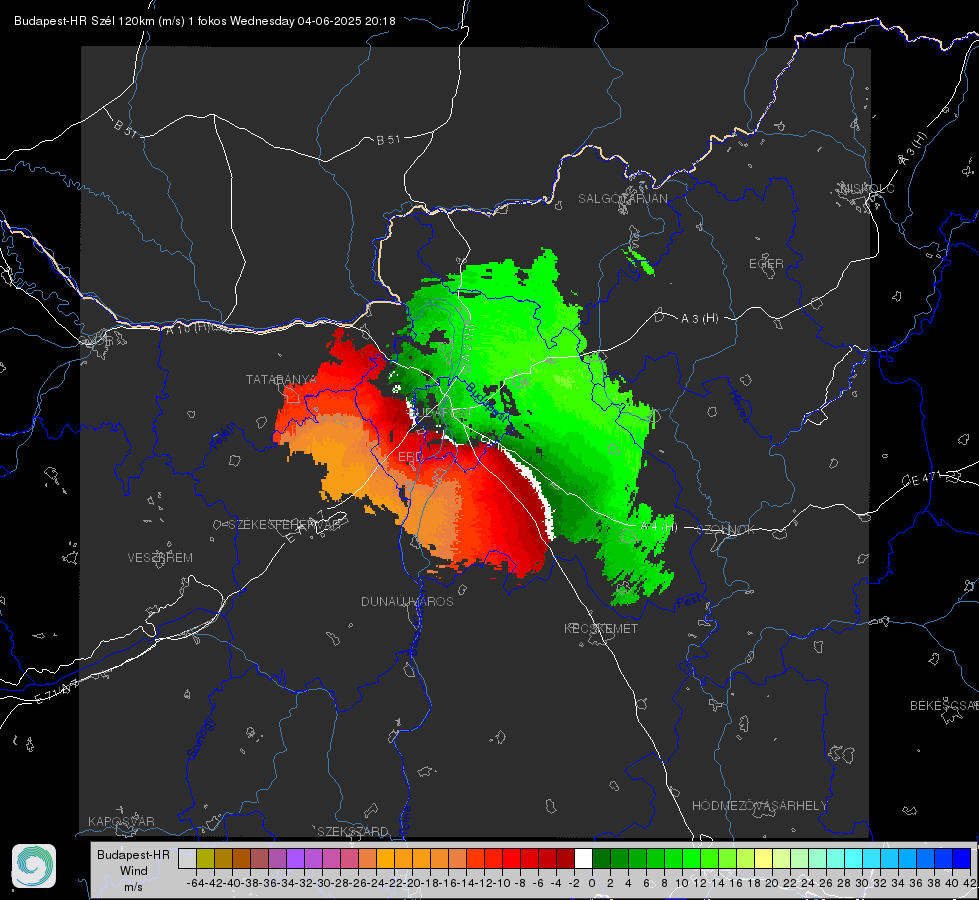Click the DUNAÚJVÁROS city label
979x900 pixels.
tap(407, 601)
